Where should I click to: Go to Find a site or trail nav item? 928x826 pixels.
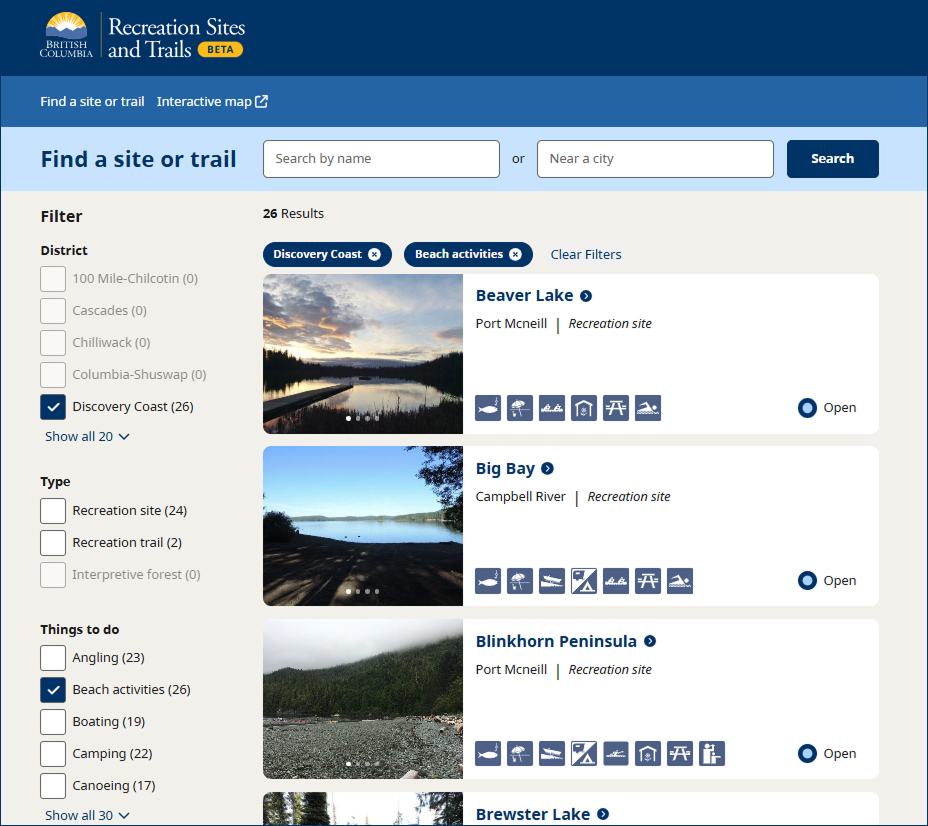click(x=92, y=102)
